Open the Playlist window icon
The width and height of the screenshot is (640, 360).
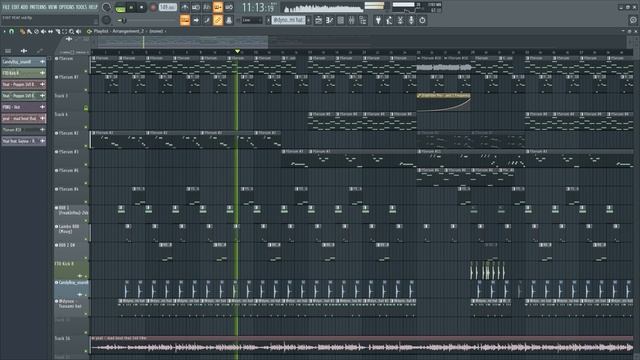pyautogui.click(x=318, y=20)
